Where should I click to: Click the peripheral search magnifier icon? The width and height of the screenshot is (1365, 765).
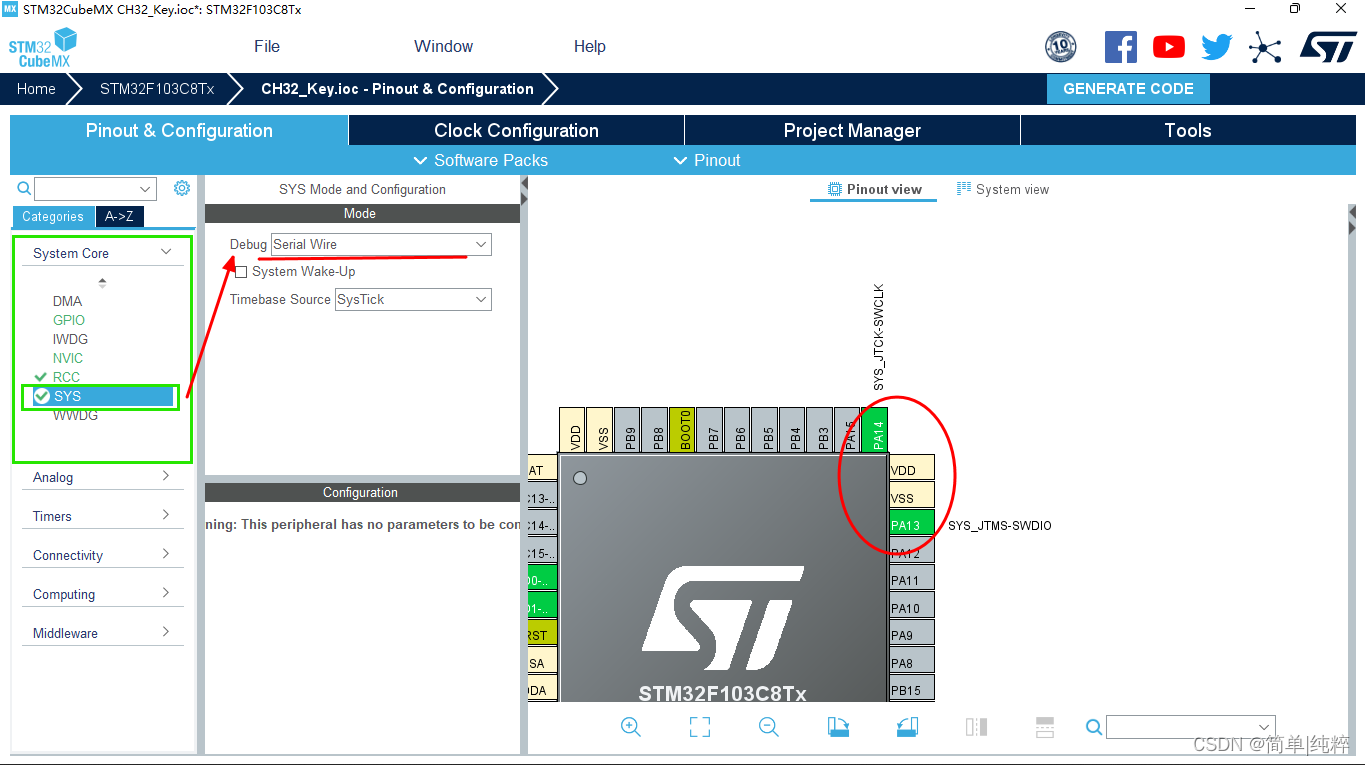click(x=24, y=188)
